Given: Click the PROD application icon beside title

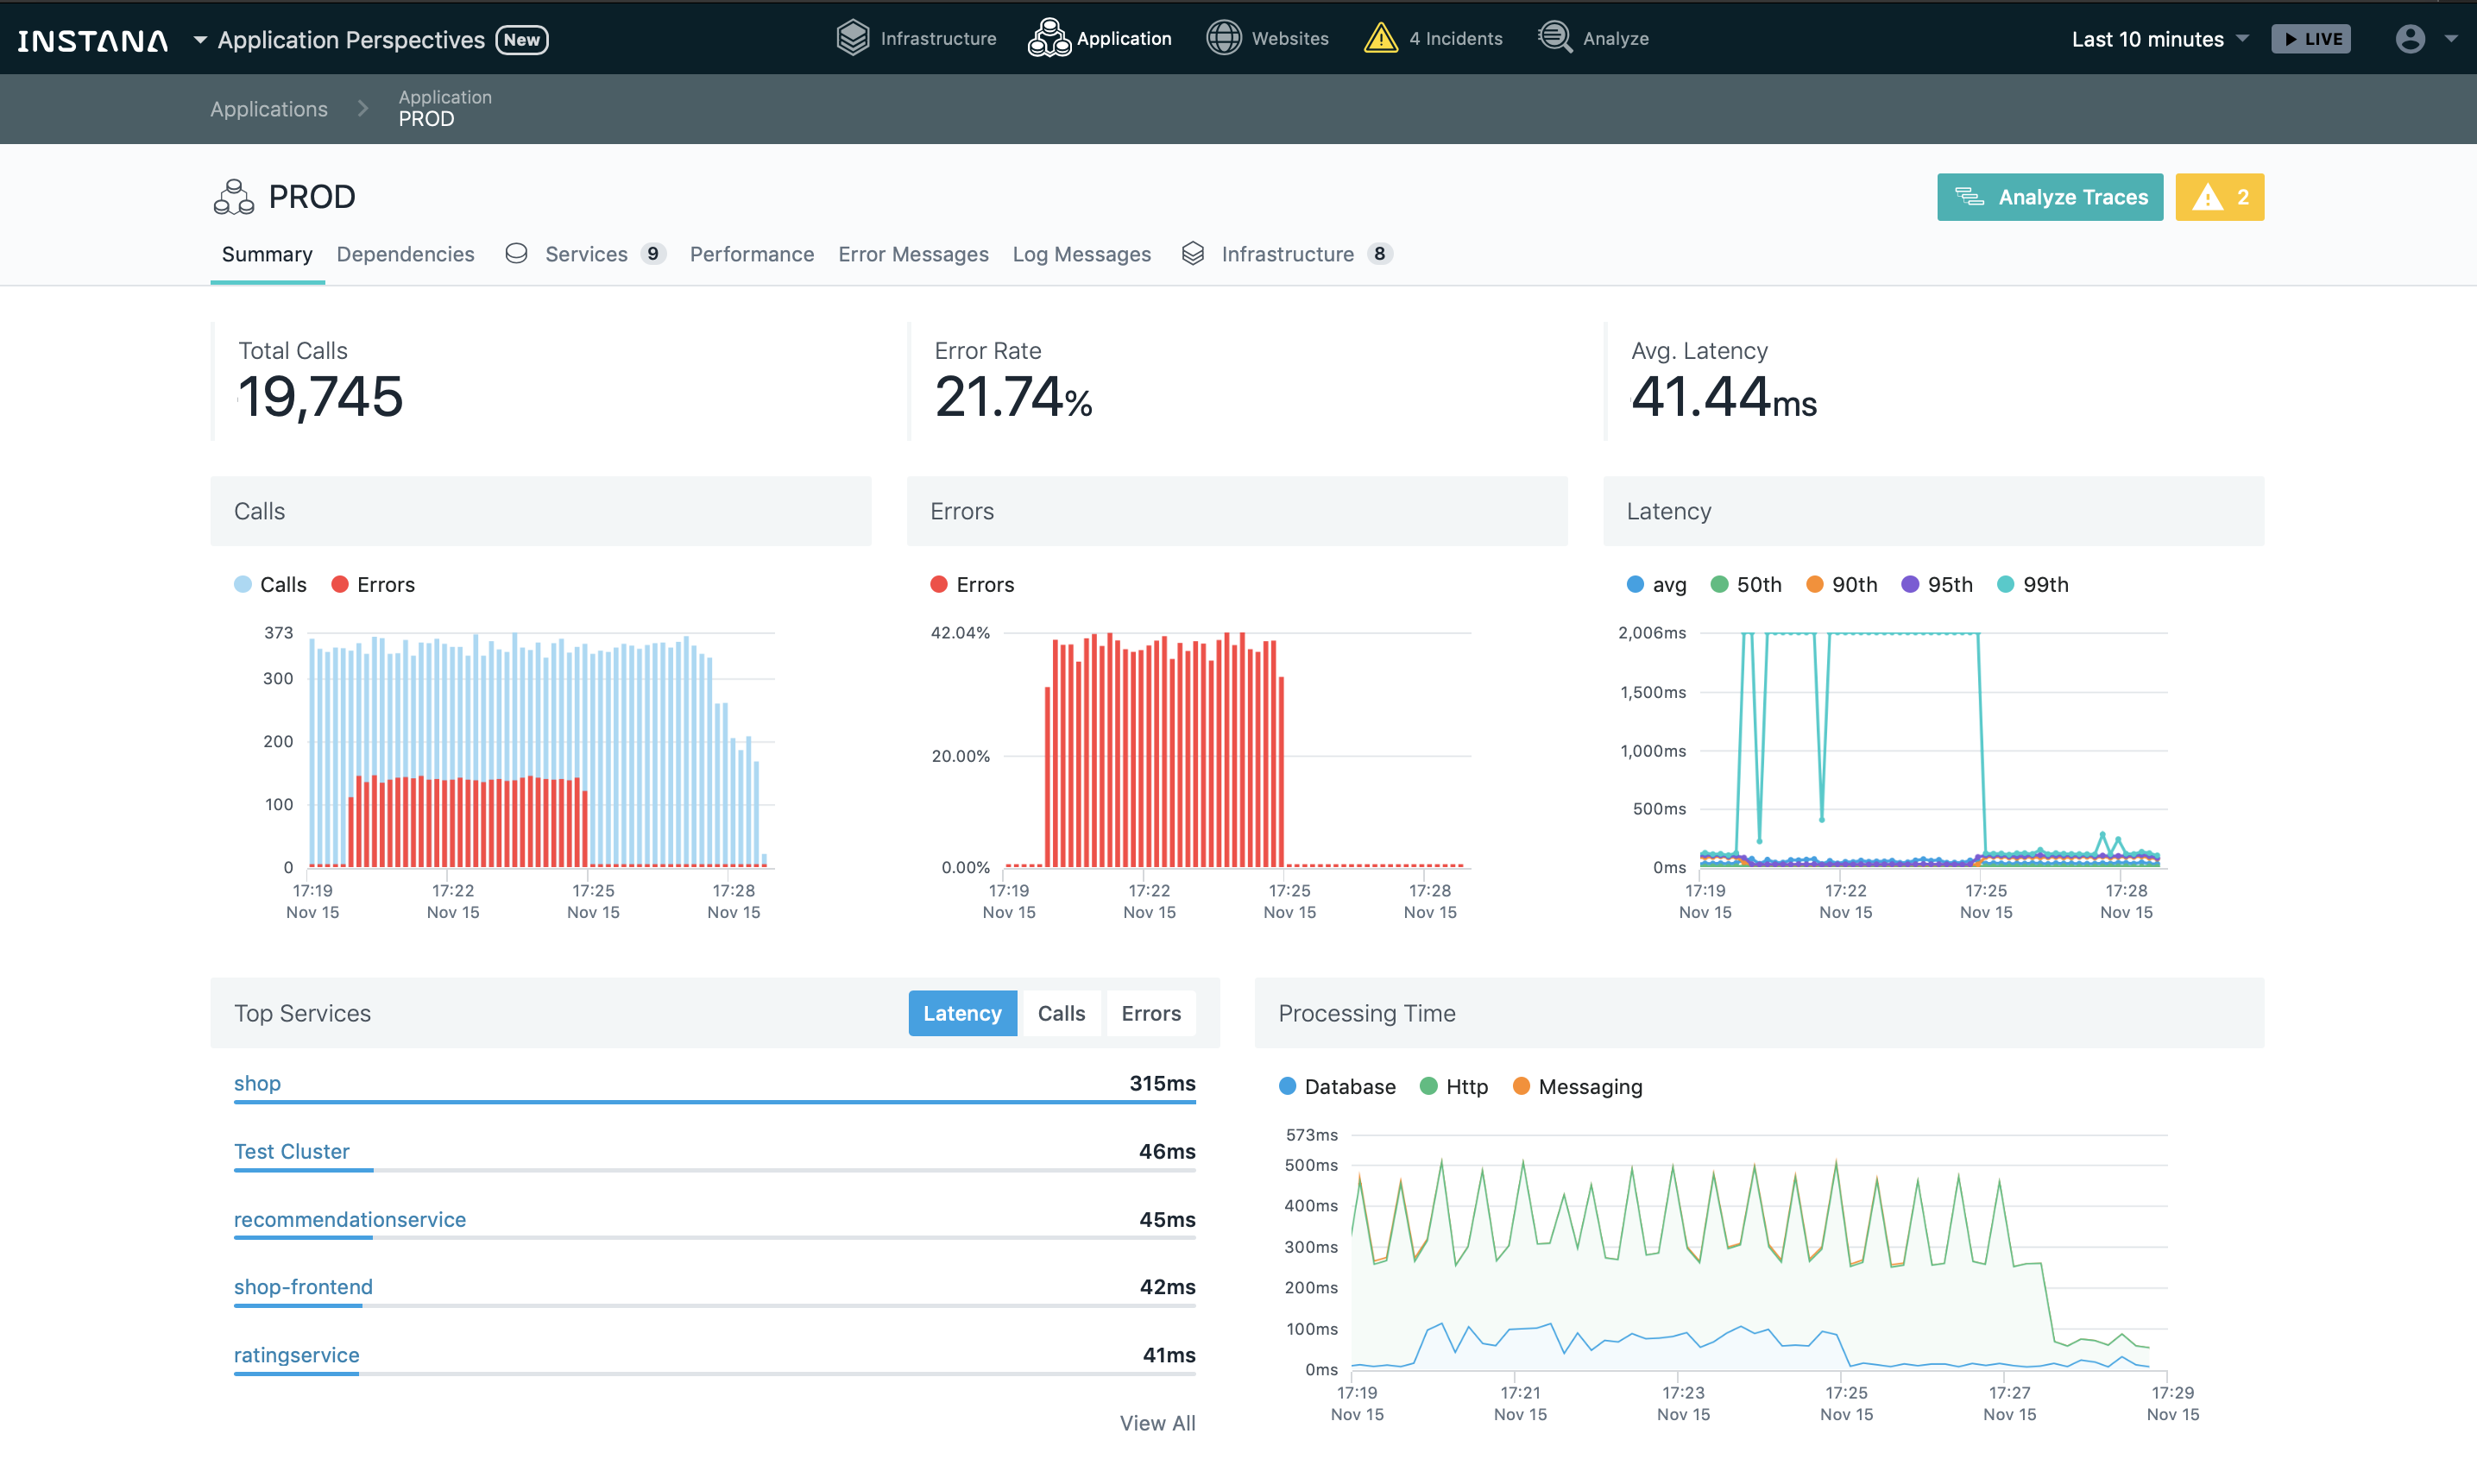Looking at the screenshot, I should (x=234, y=197).
